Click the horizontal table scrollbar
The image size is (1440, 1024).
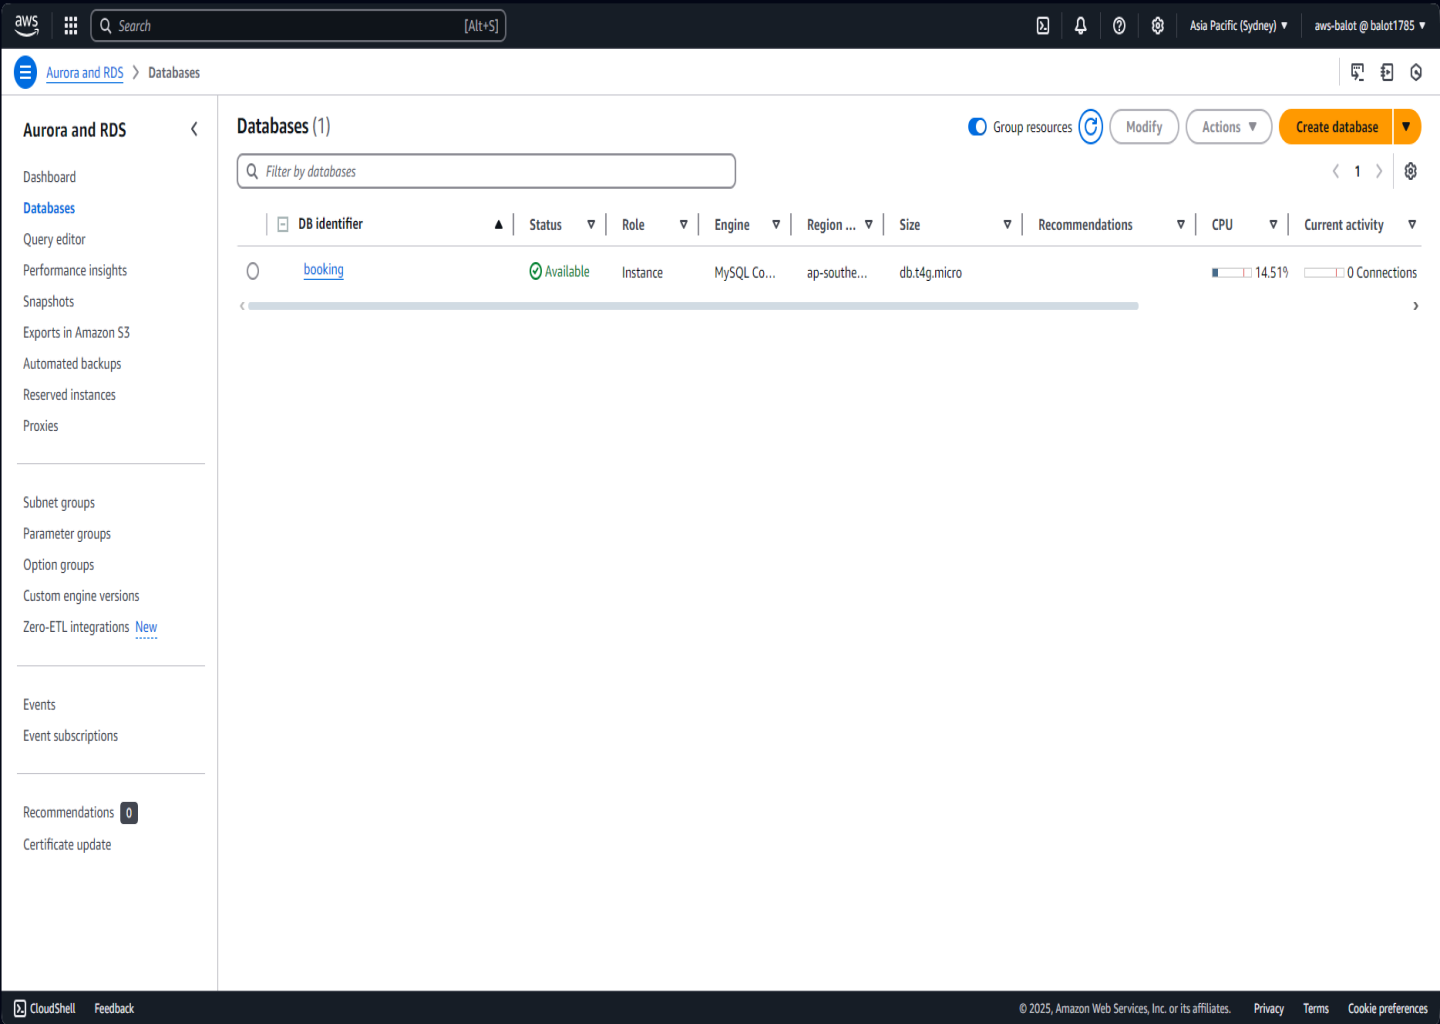pyautogui.click(x=693, y=306)
